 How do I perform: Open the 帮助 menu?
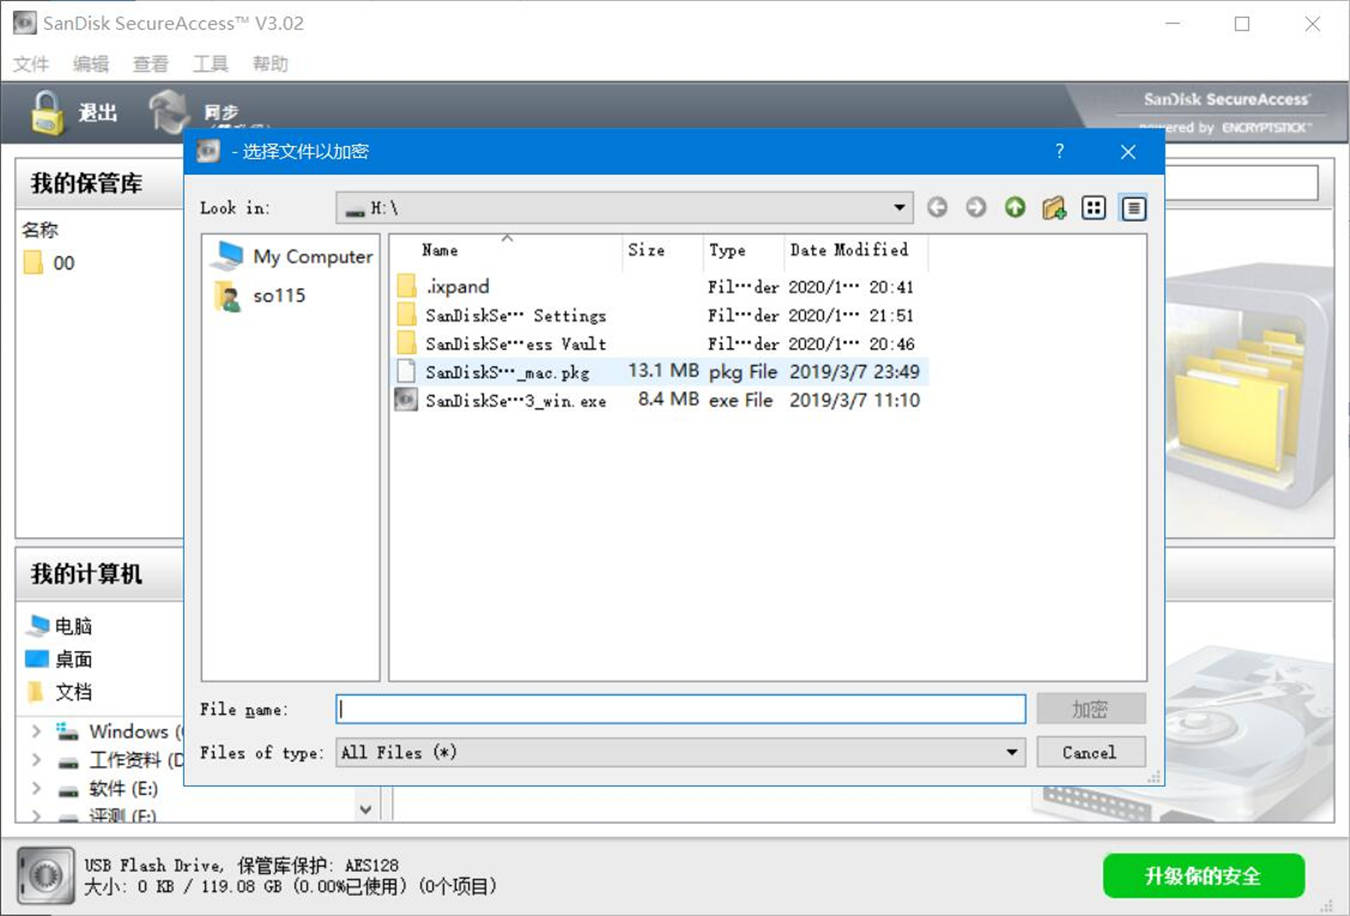pyautogui.click(x=270, y=64)
